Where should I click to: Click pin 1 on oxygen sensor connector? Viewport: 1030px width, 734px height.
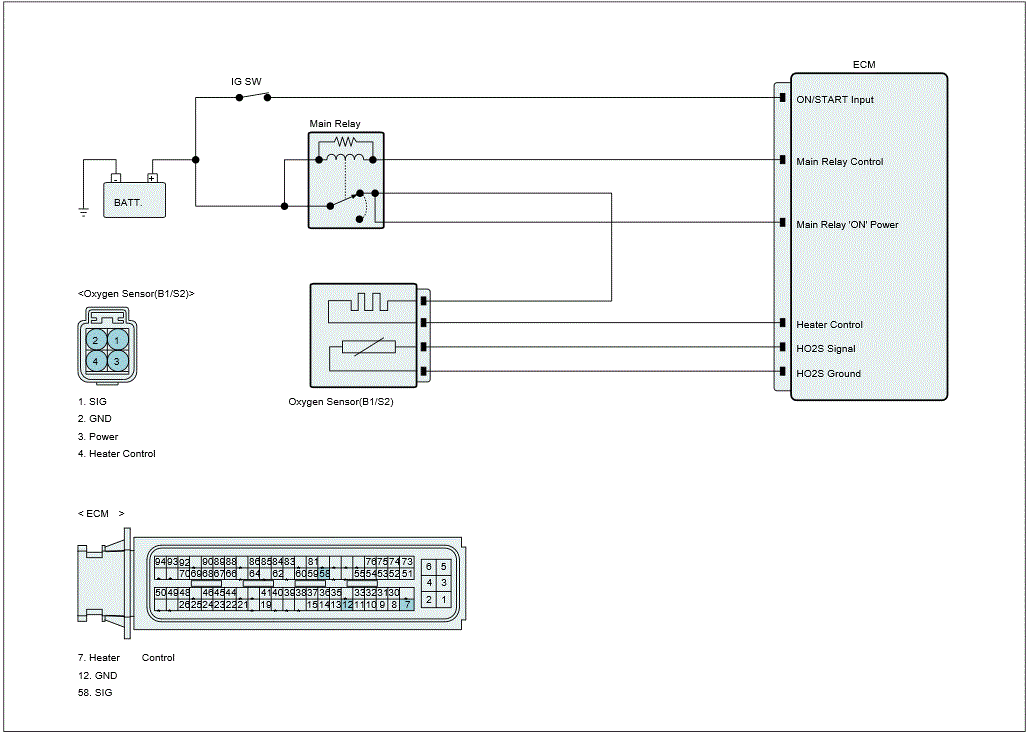click(x=117, y=341)
